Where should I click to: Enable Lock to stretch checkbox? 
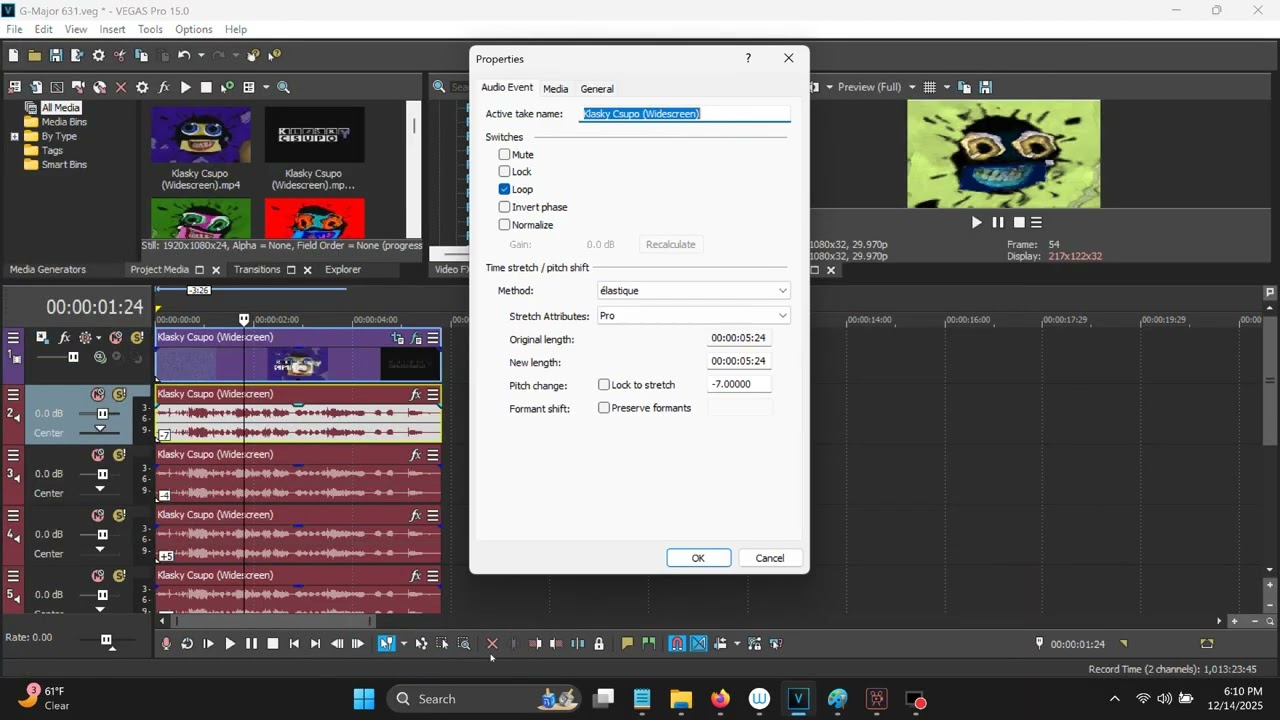click(604, 385)
